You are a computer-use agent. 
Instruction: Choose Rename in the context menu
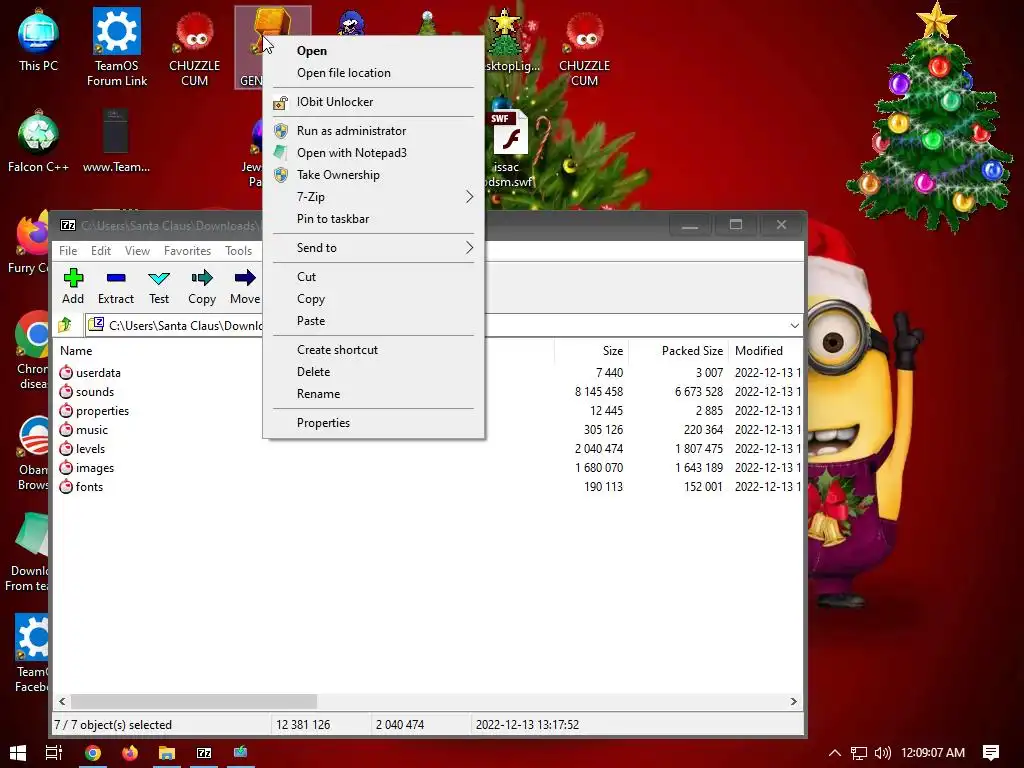[x=373, y=394]
